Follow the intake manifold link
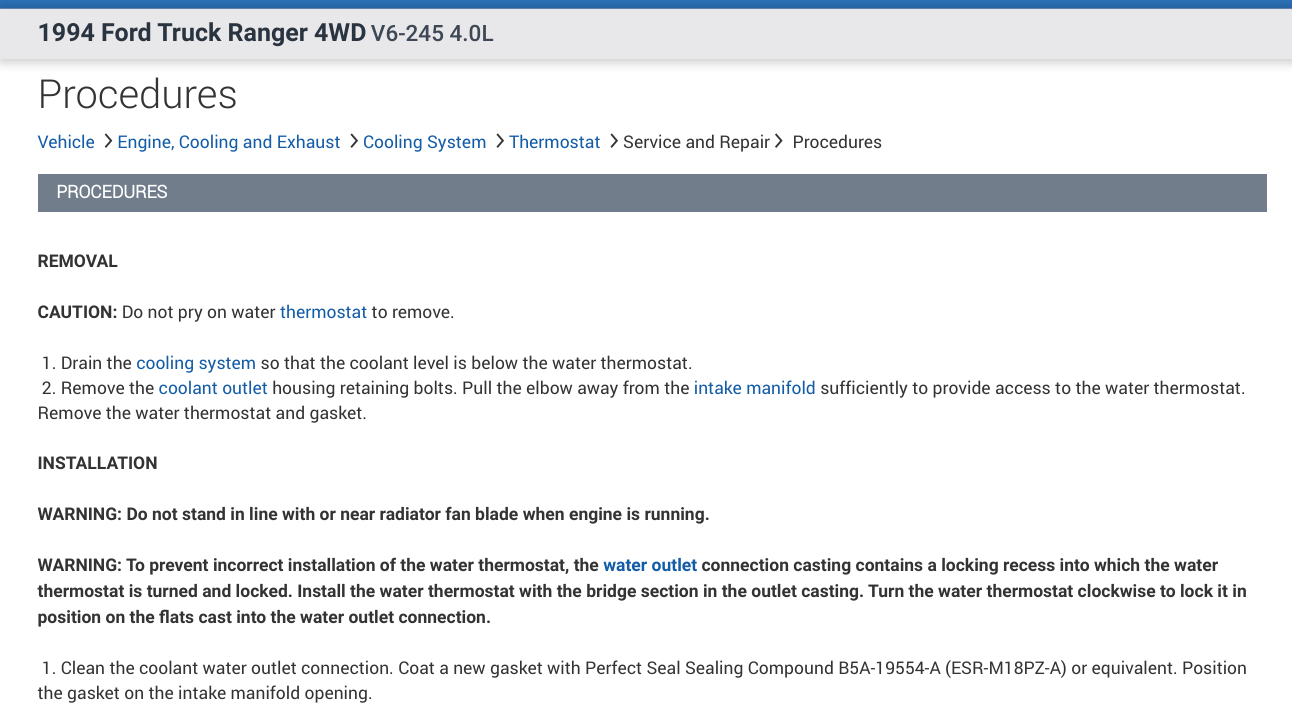 (x=754, y=388)
